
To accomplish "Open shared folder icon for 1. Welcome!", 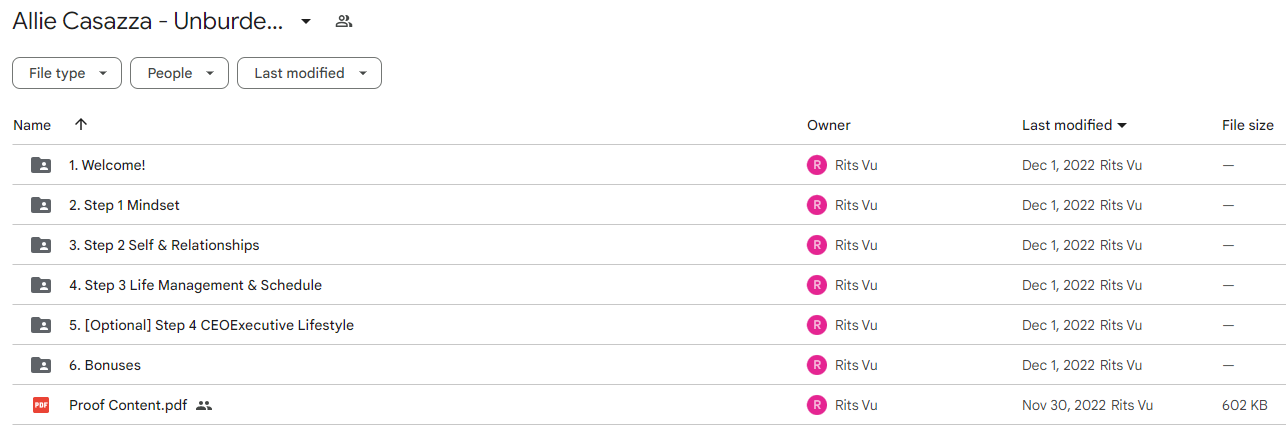I will pyautogui.click(x=41, y=165).
